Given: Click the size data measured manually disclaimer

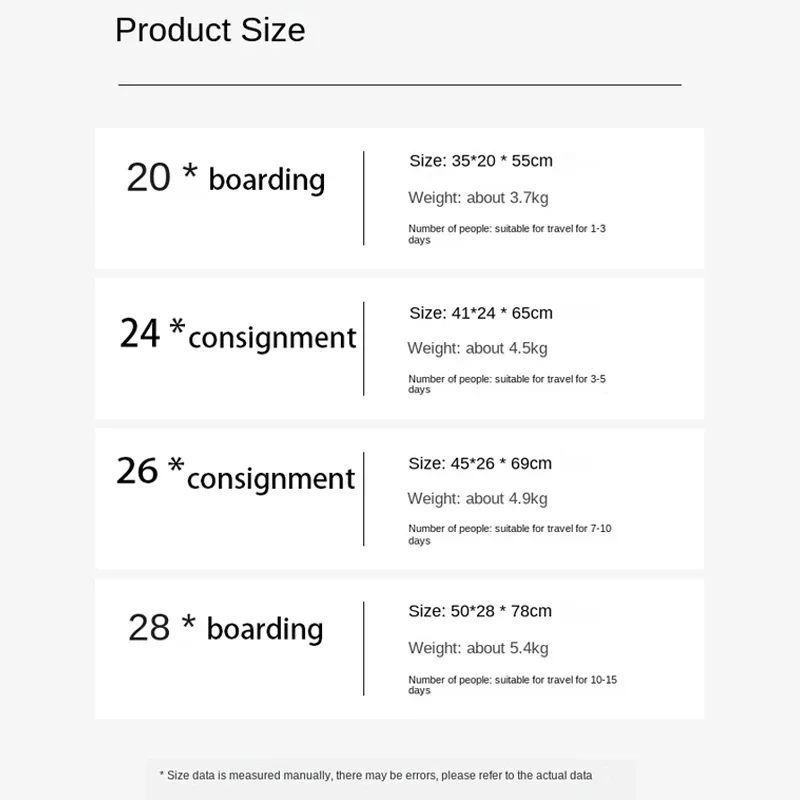Looking at the screenshot, I should pos(376,776).
